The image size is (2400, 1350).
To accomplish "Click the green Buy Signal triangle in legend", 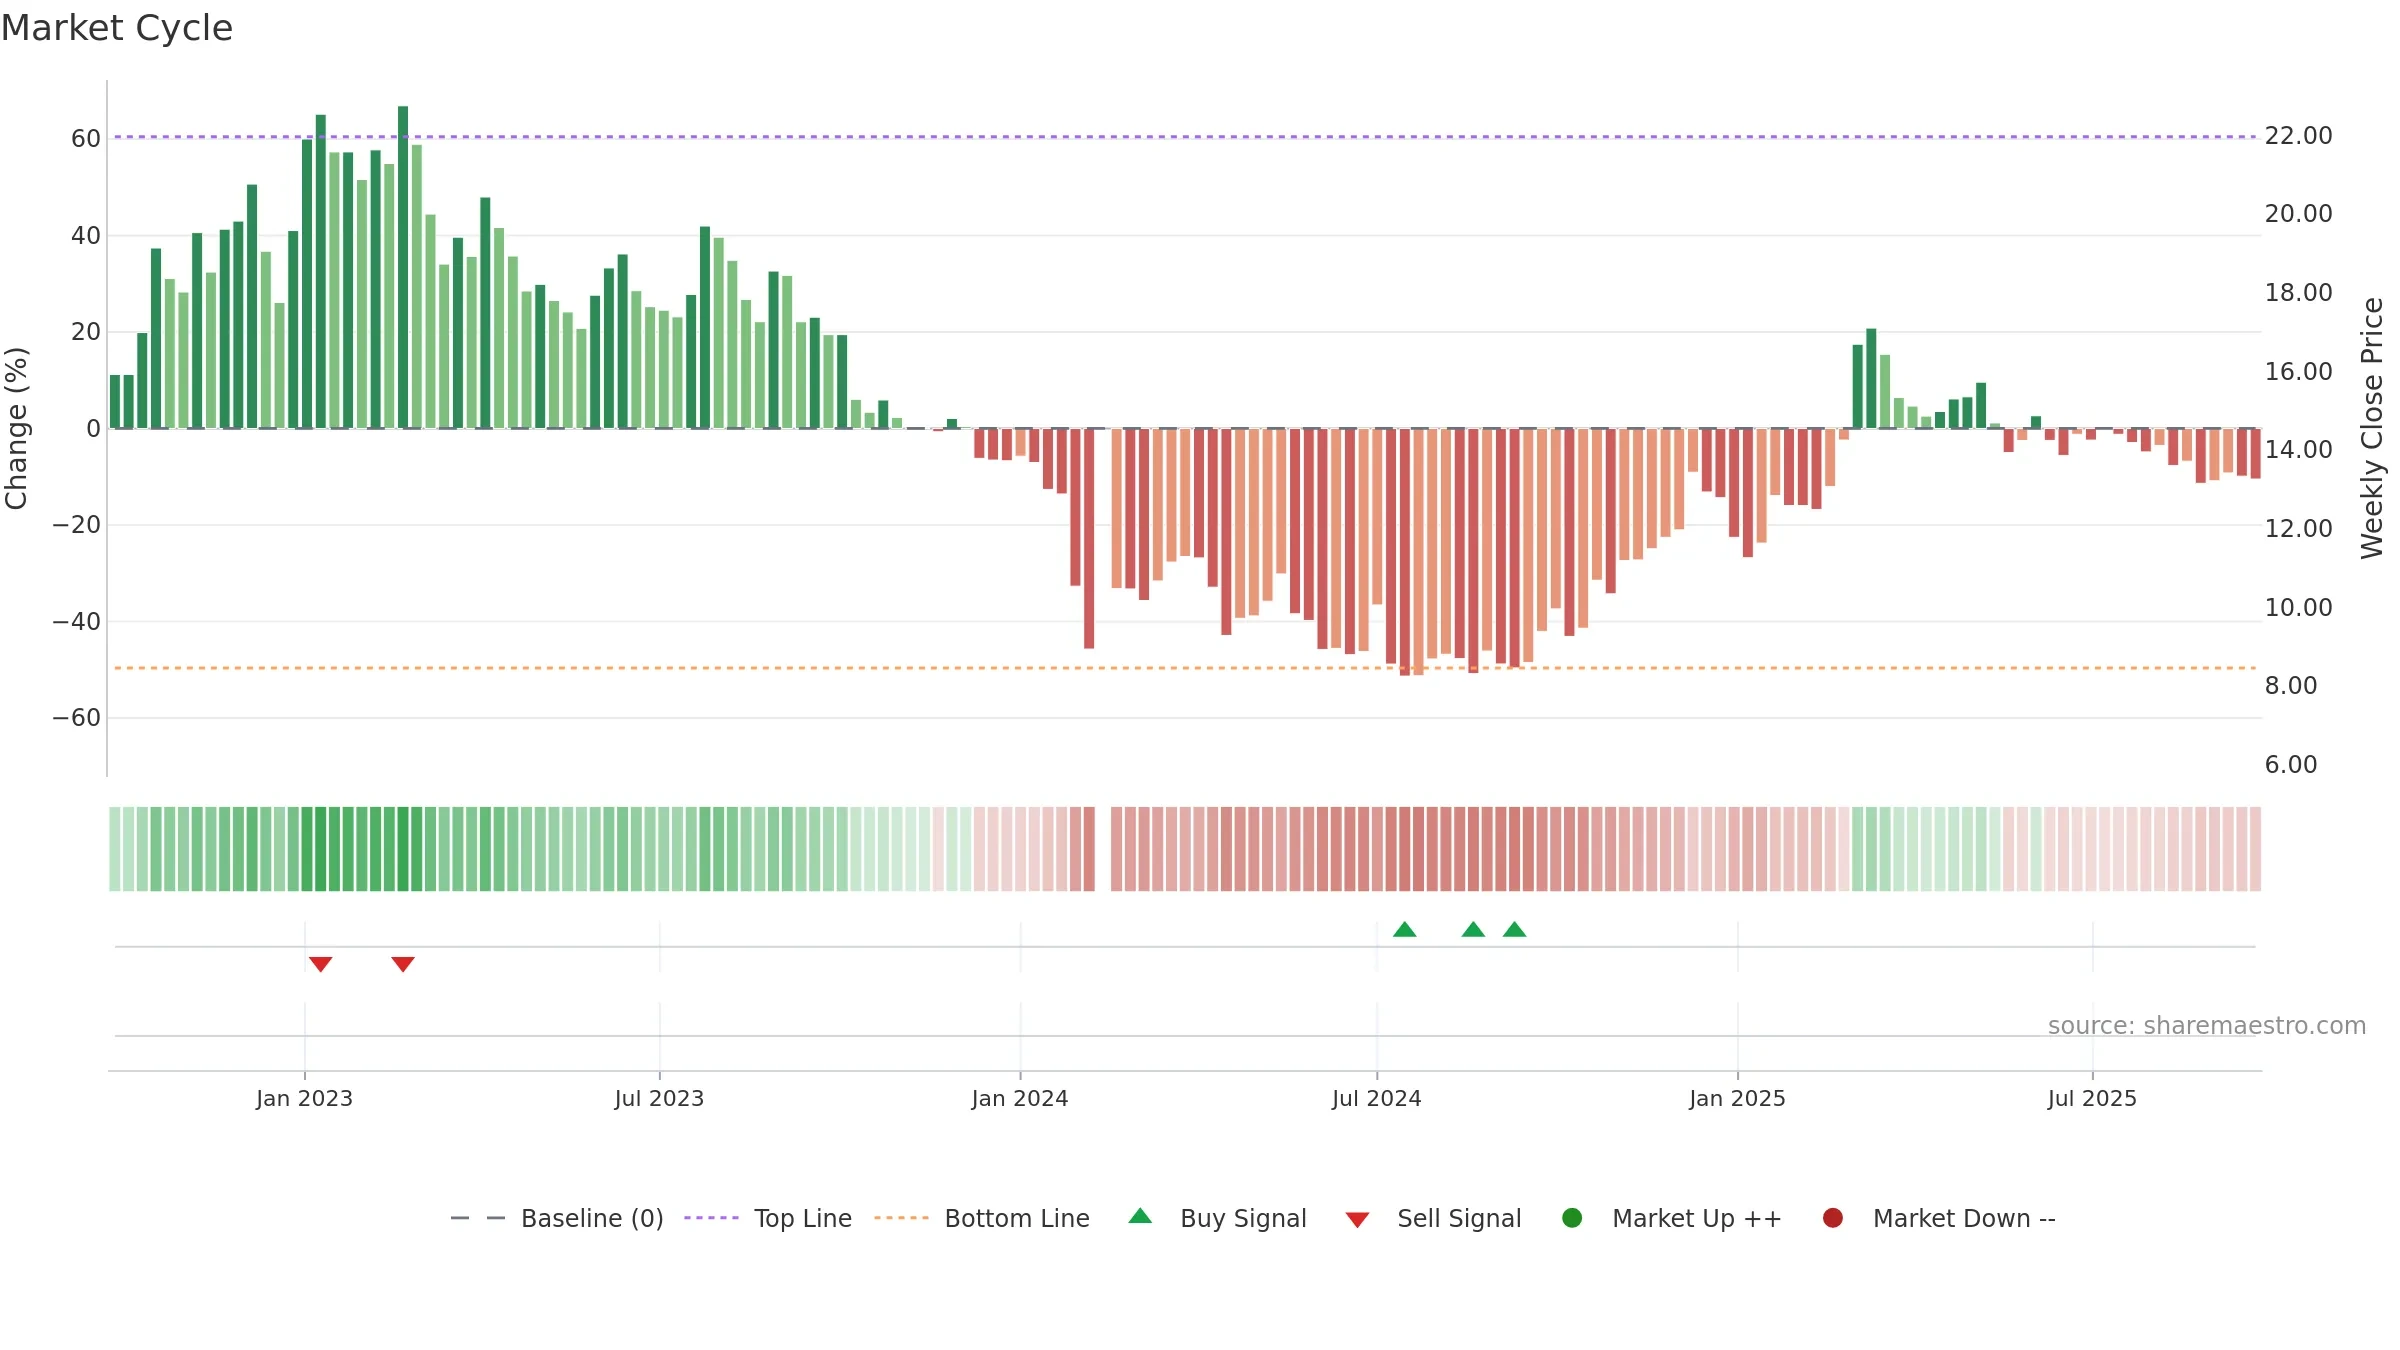I will click(x=1140, y=1216).
